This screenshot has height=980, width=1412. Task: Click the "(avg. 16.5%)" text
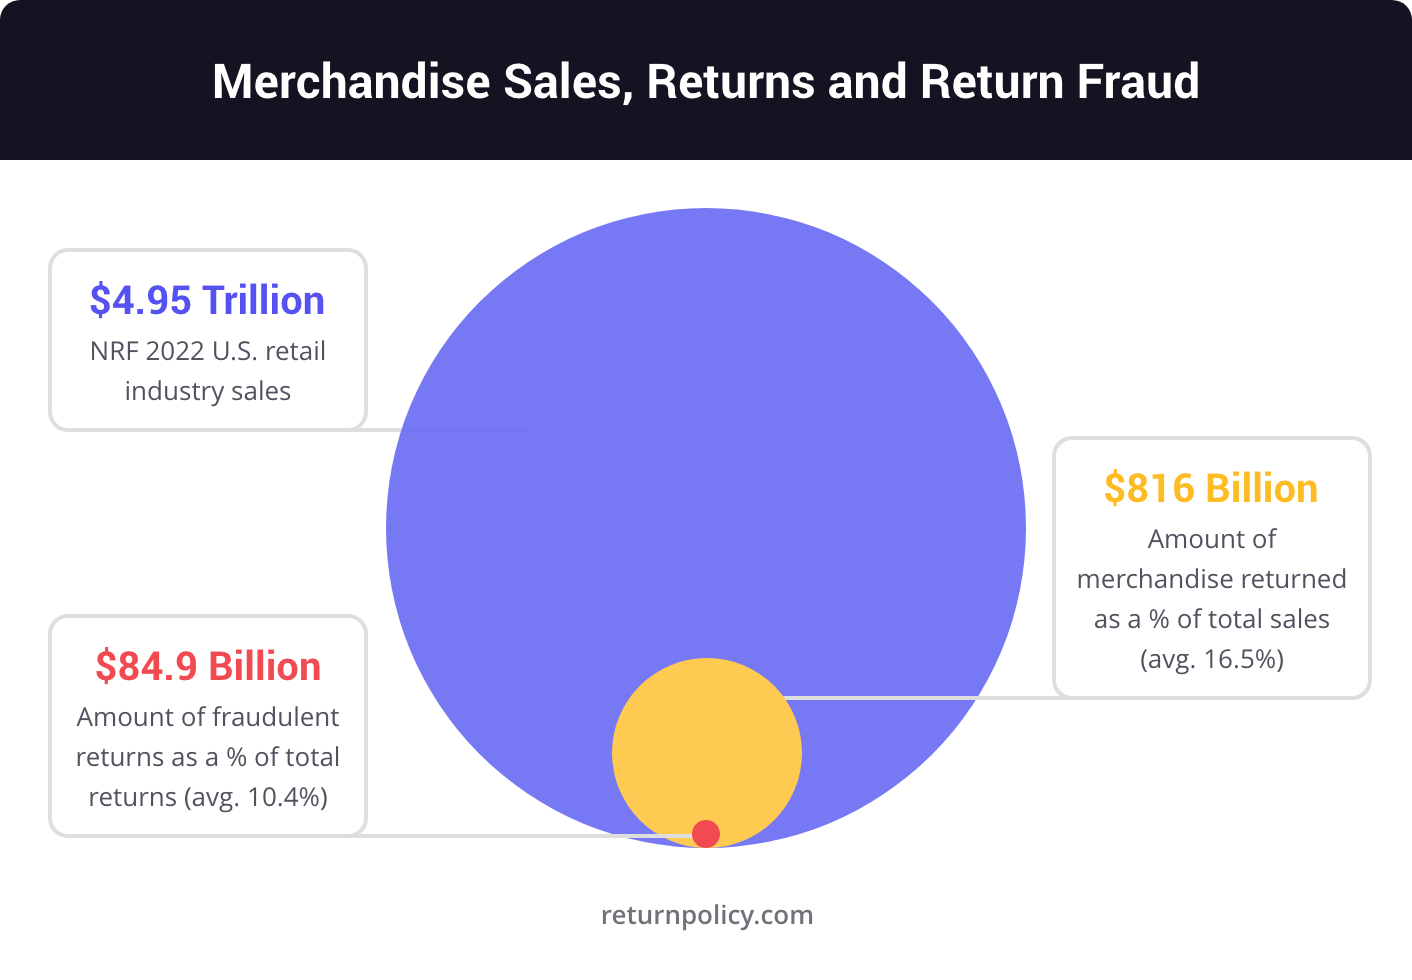pyautogui.click(x=1212, y=659)
